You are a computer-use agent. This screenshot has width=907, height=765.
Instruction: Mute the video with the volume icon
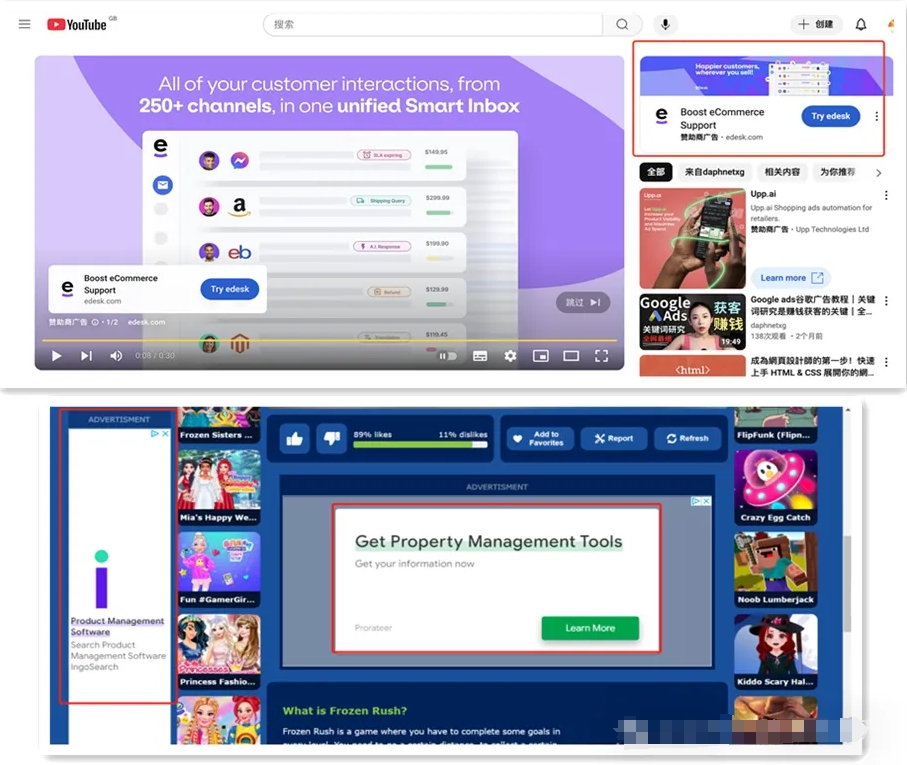pyautogui.click(x=116, y=356)
